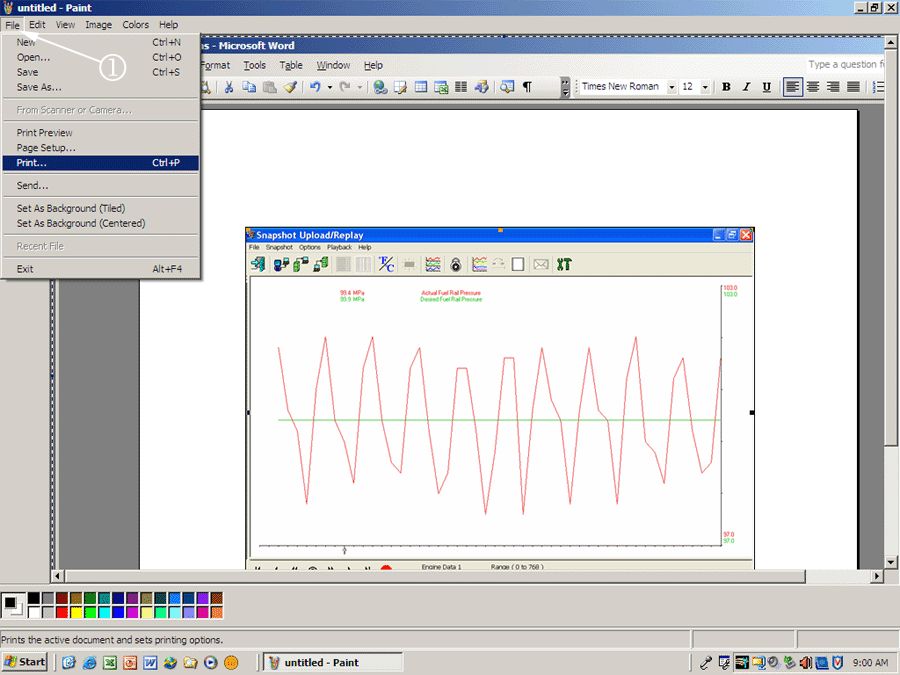Viewport: 900px width, 675px height.
Task: Click the Italic formatting icon
Action: pos(746,87)
